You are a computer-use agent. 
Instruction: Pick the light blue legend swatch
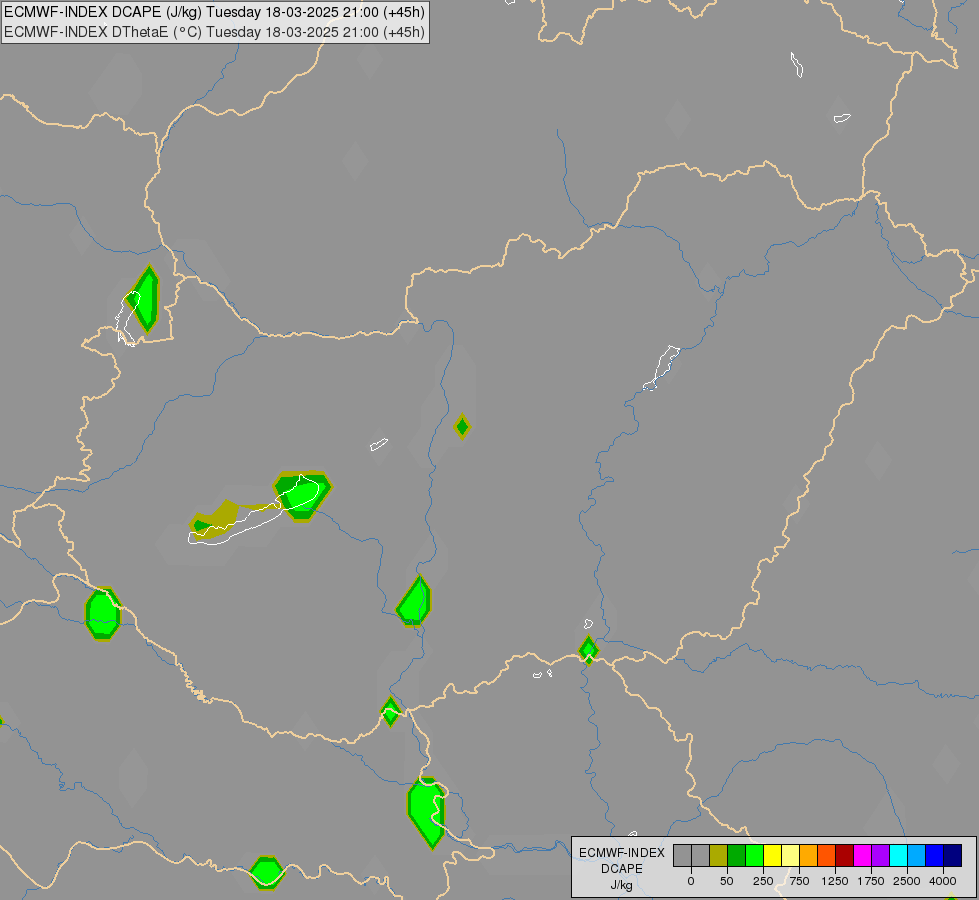click(x=917, y=855)
